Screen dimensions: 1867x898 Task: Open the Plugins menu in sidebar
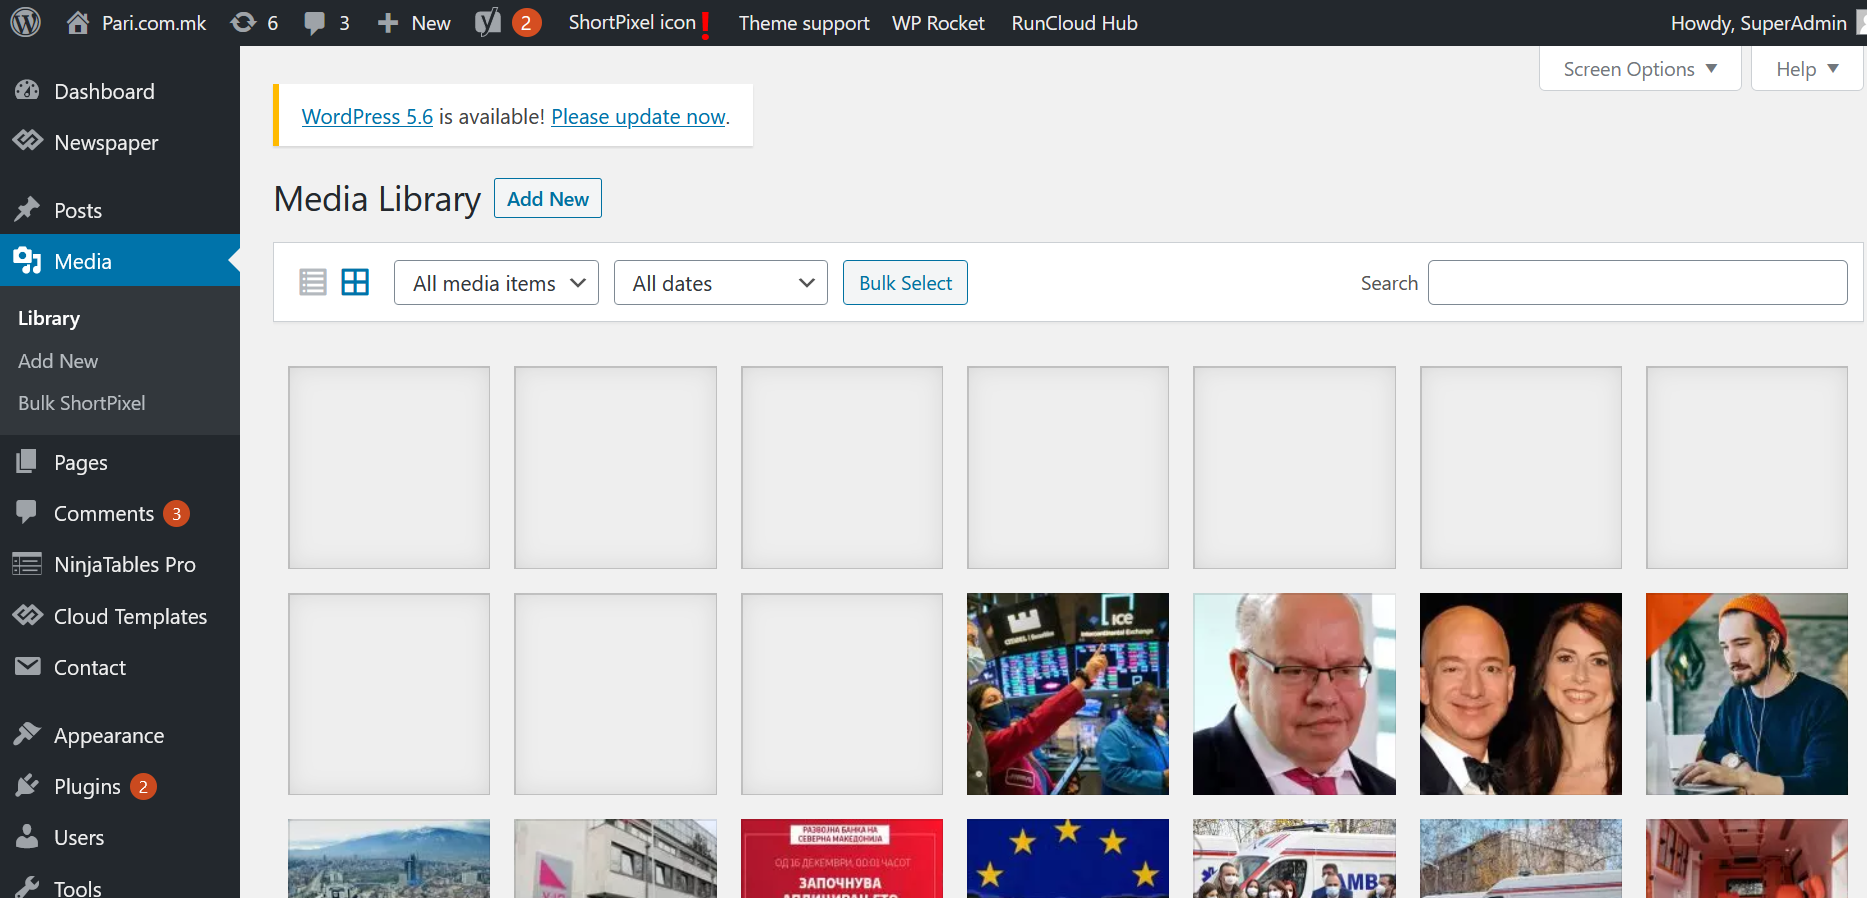87,787
